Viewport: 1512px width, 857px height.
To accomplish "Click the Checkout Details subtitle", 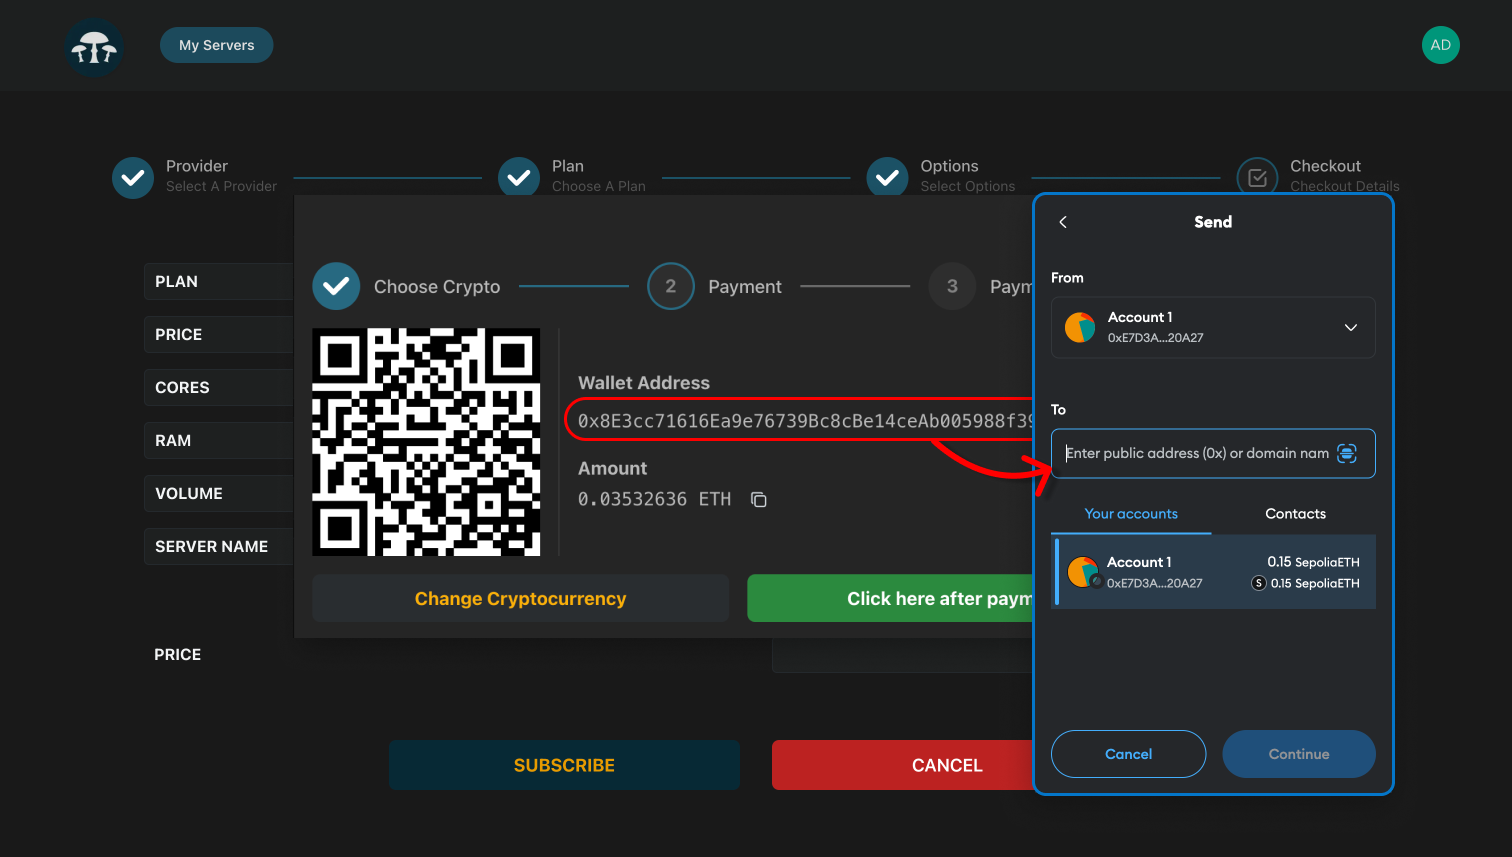I will click(x=1345, y=187).
